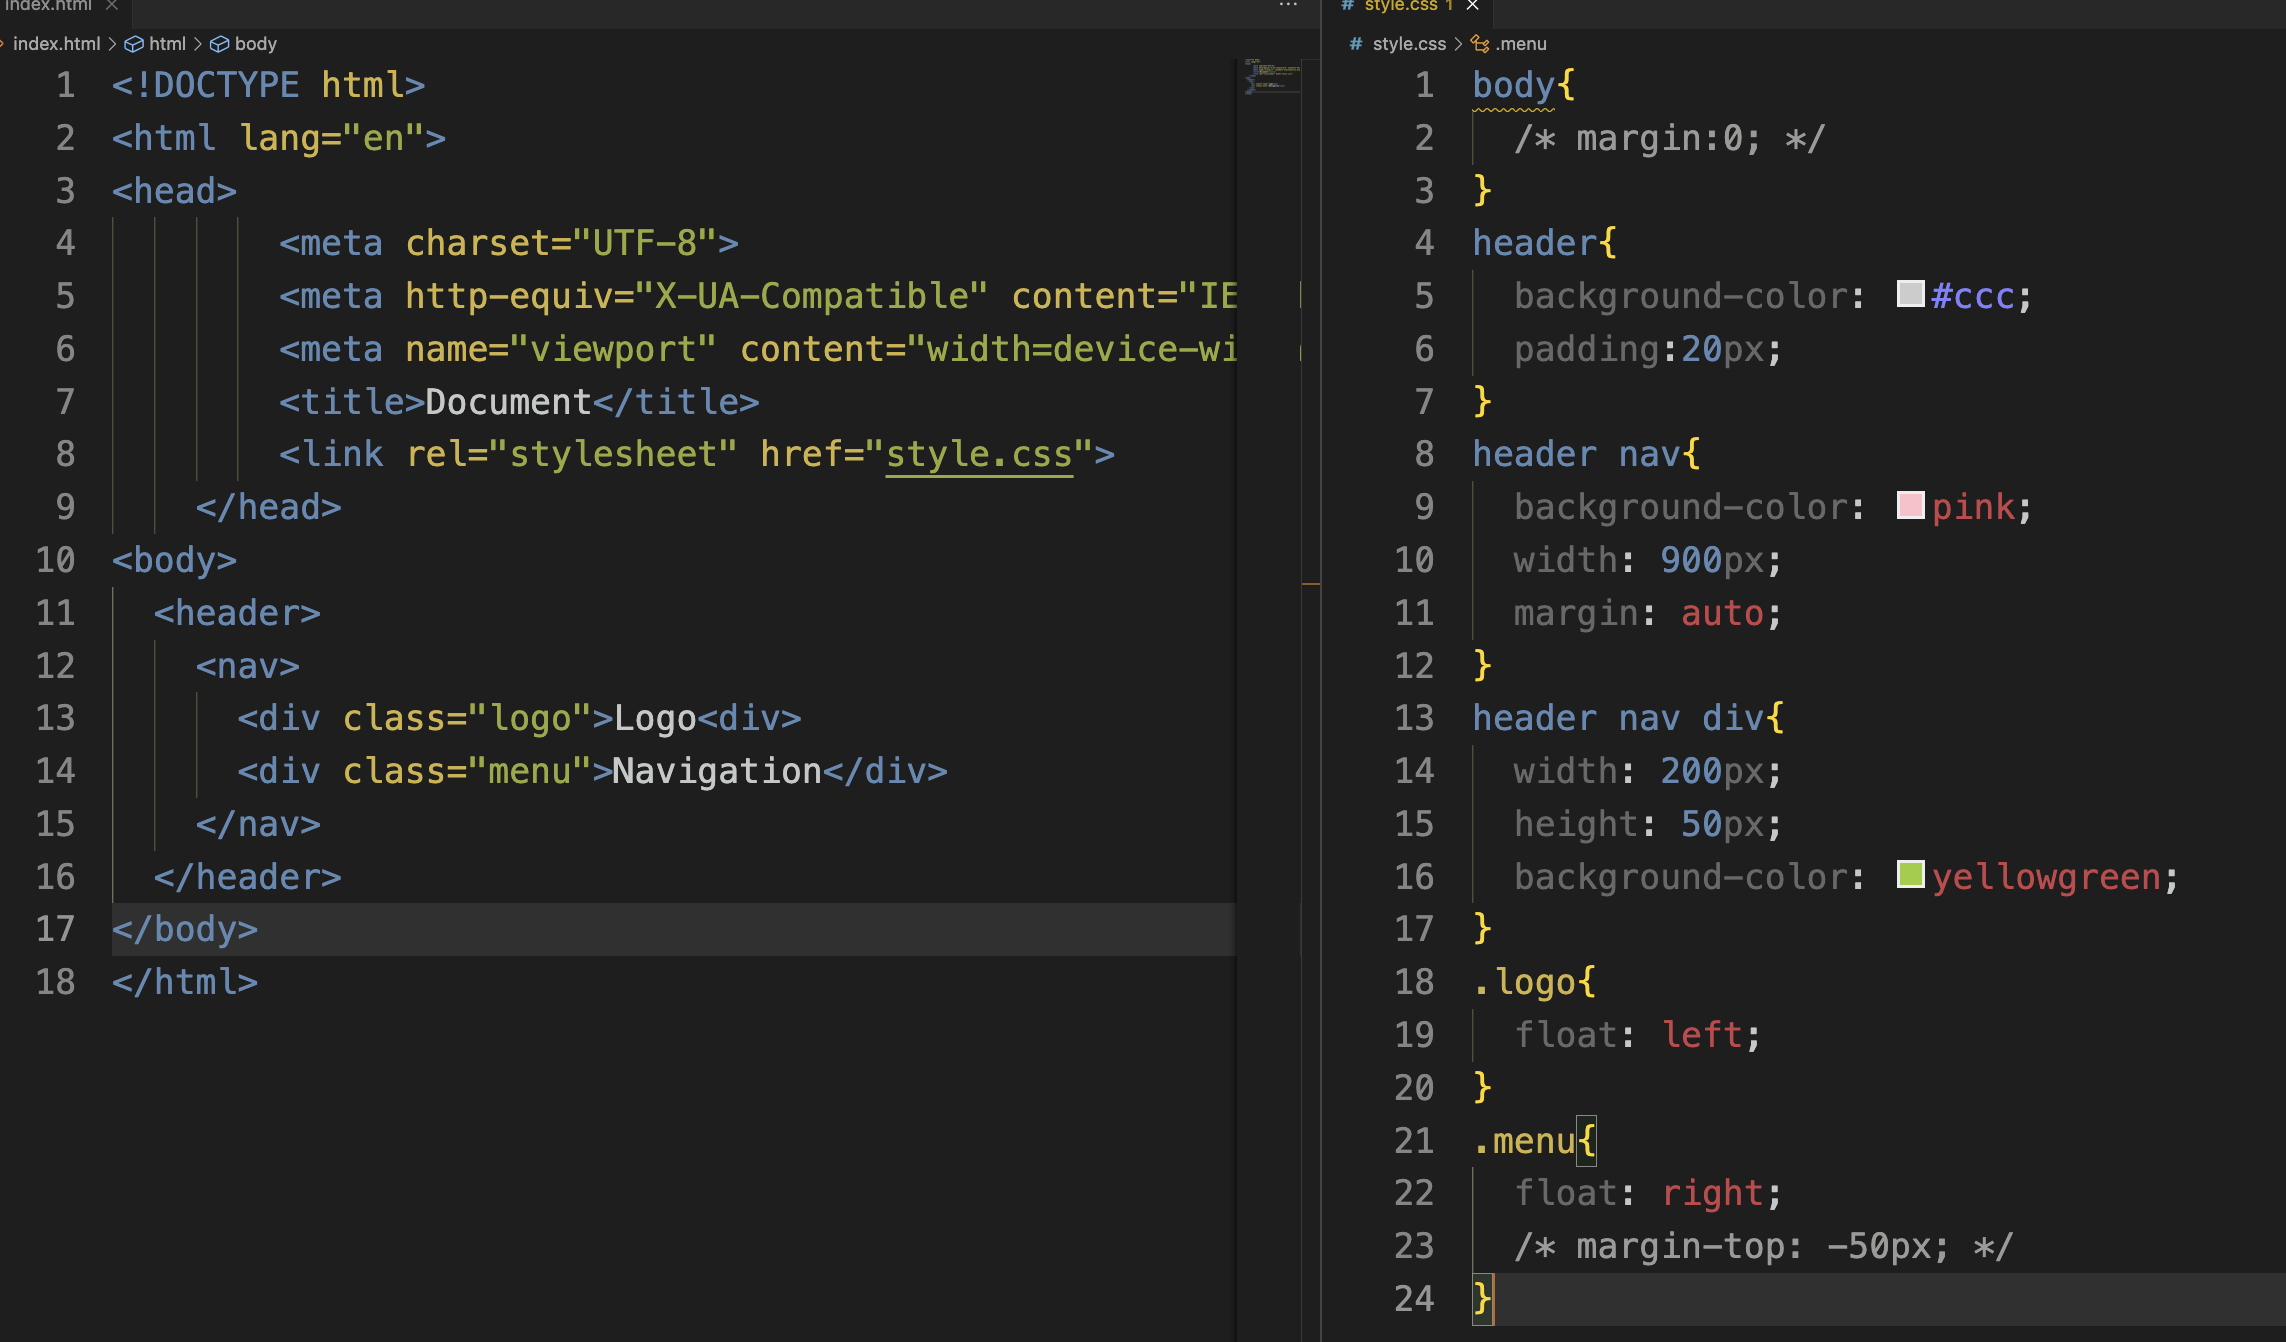Switch to the style.css tab
Image resolution: width=2286 pixels, height=1342 pixels.
coord(1400,6)
